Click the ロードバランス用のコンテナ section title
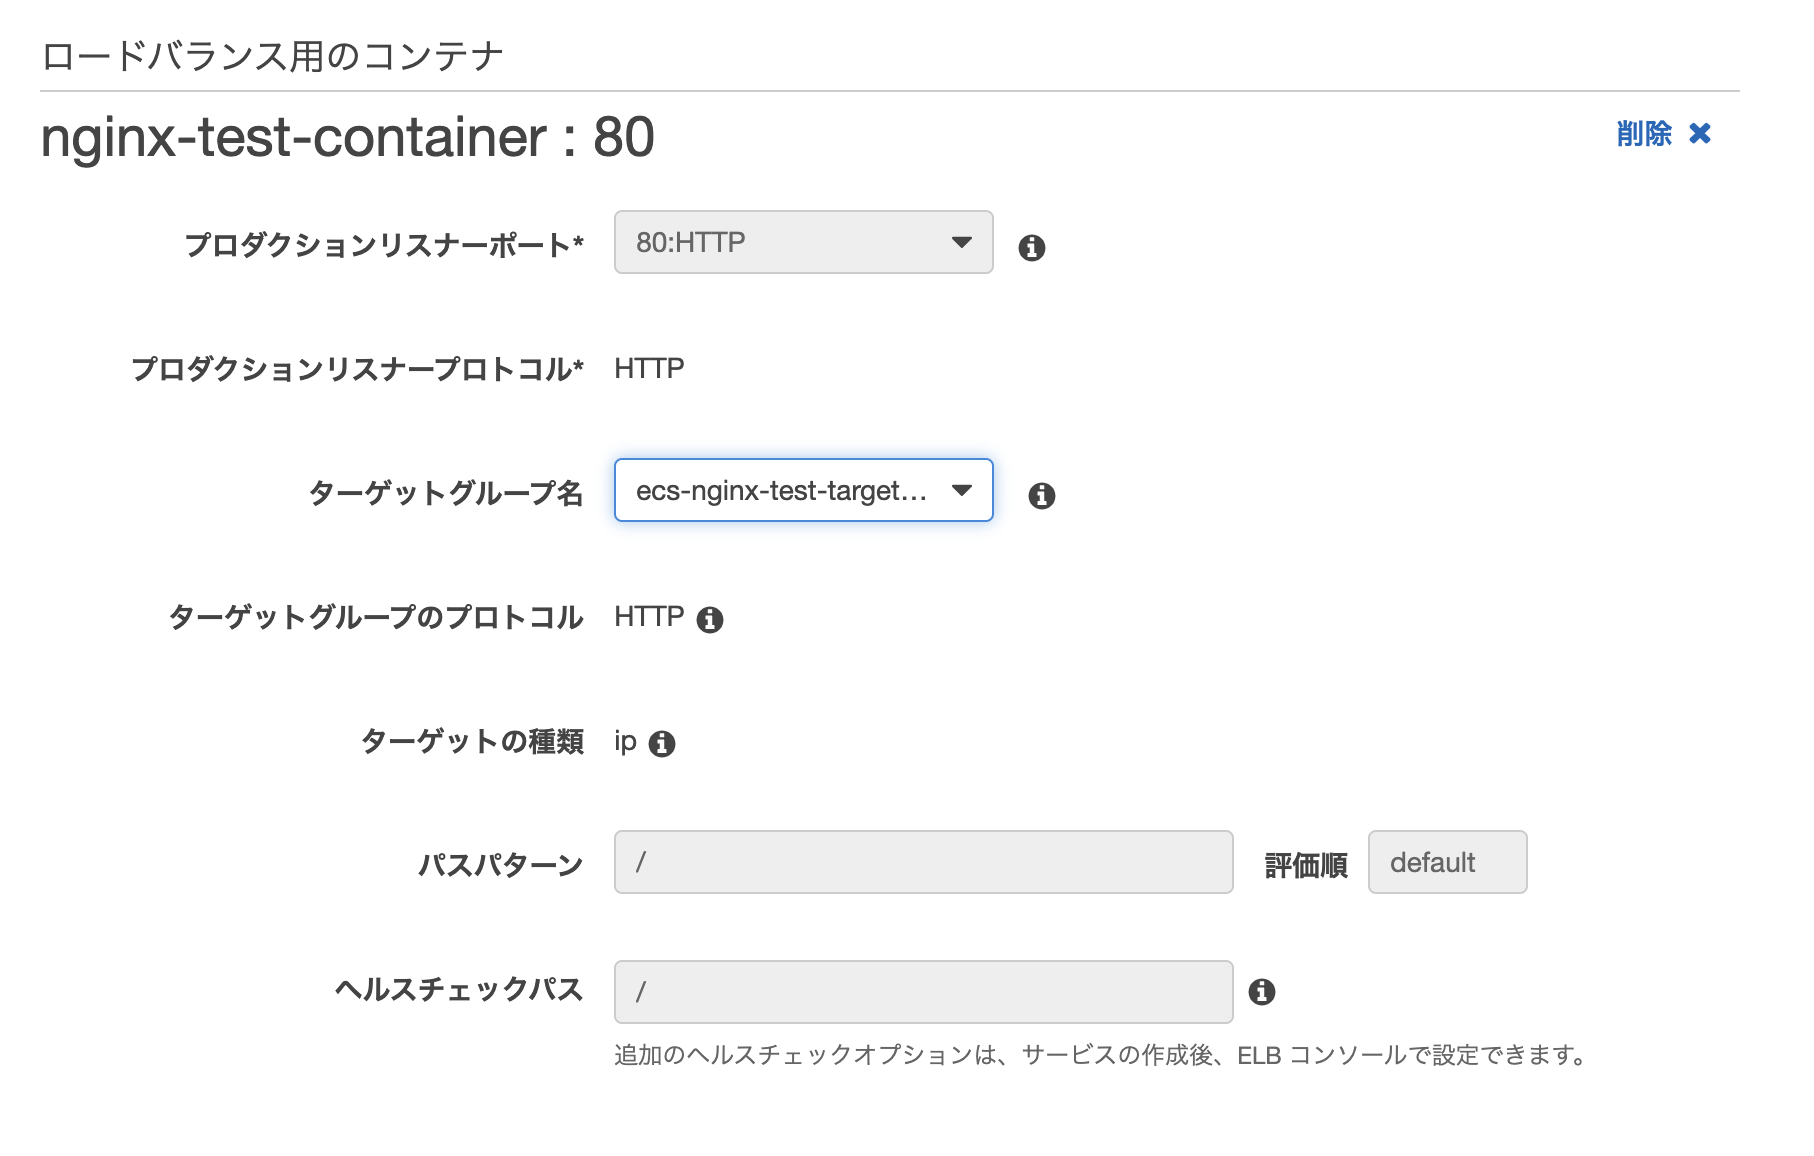The height and width of the screenshot is (1156, 1814). click(x=272, y=56)
